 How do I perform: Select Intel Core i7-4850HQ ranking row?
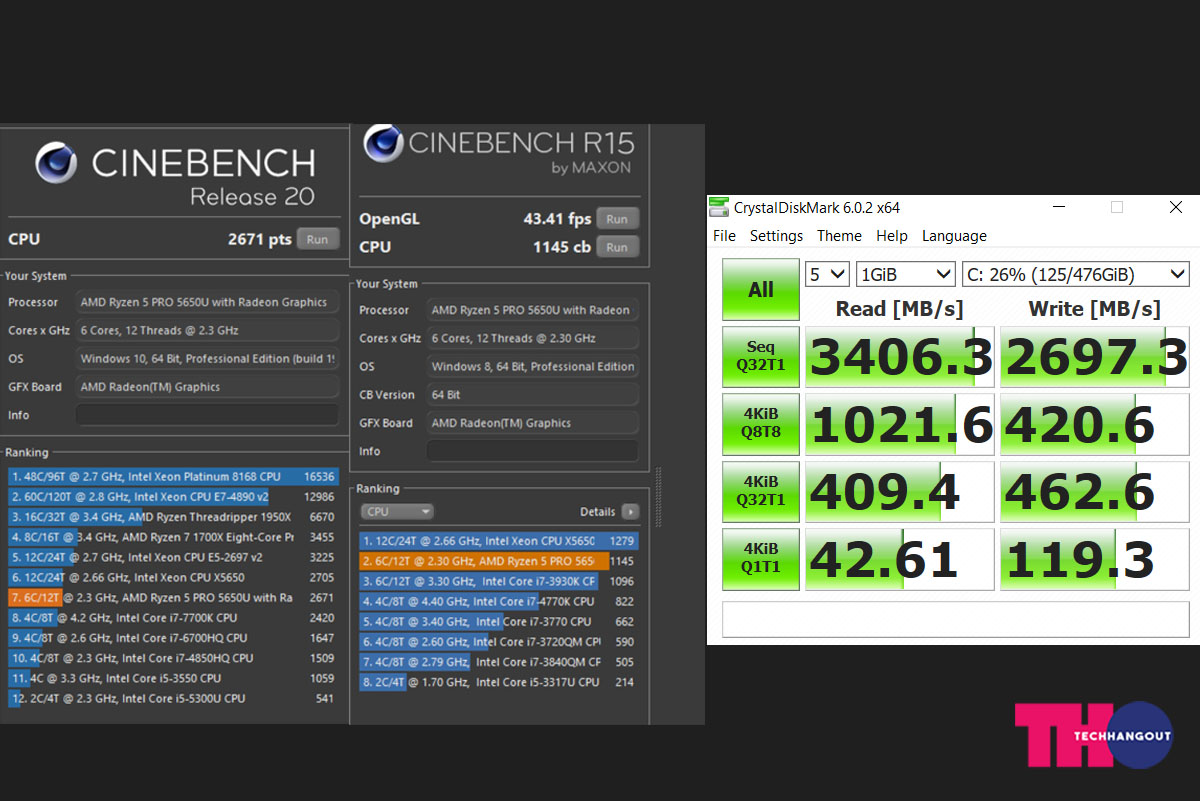coord(173,658)
